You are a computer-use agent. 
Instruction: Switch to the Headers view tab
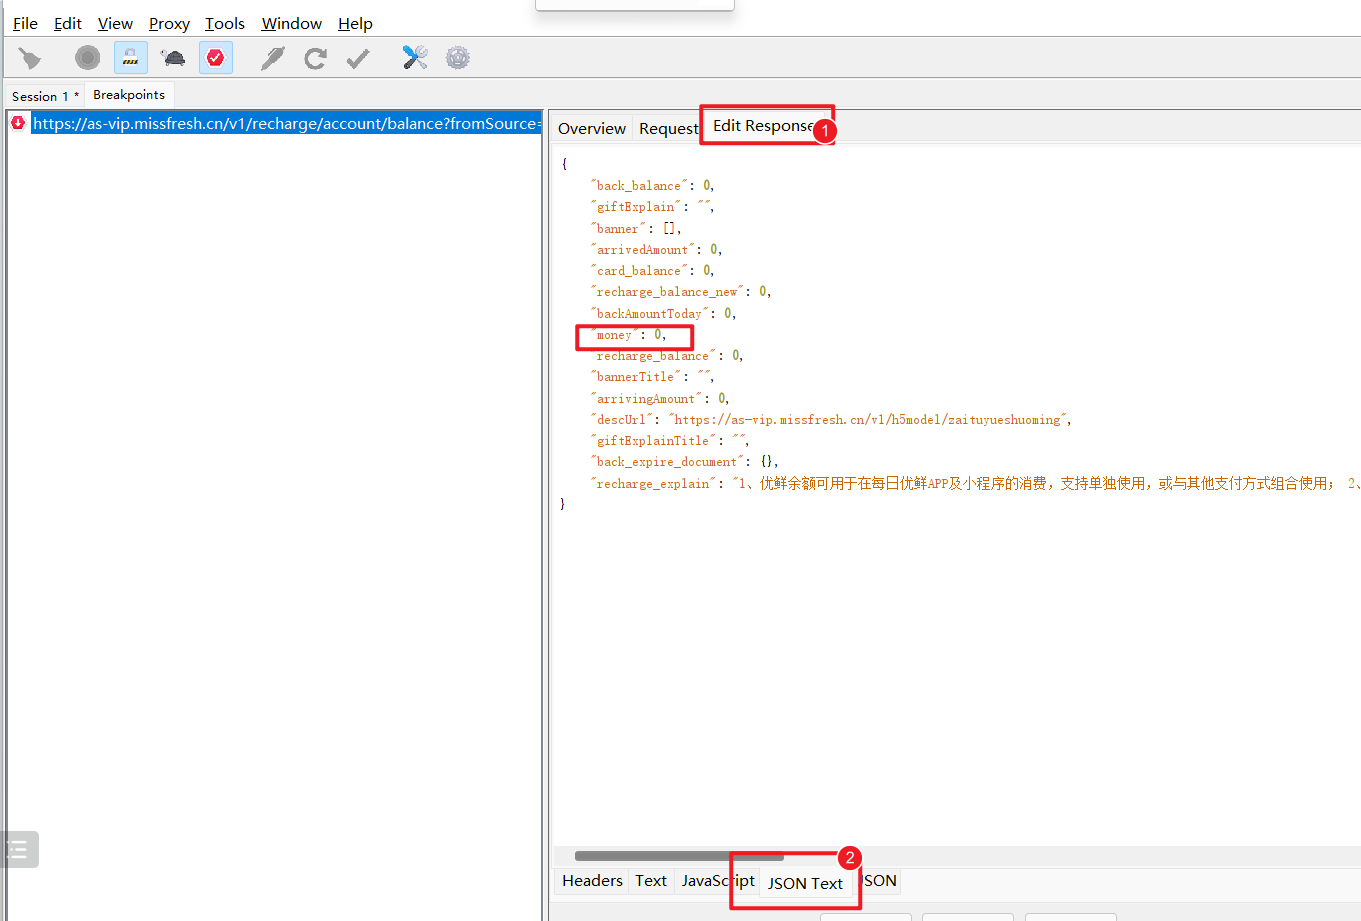(x=592, y=881)
